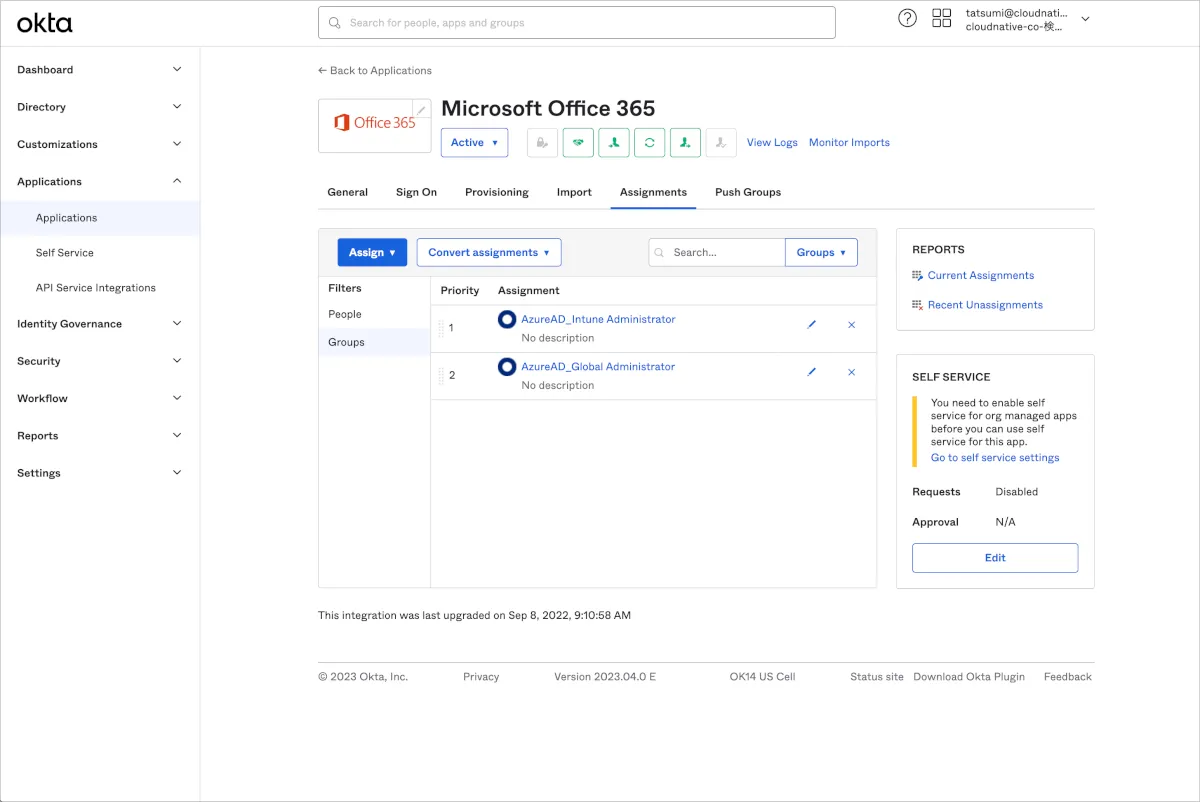1200x802 pixels.
Task: Select the People filter
Action: (345, 314)
